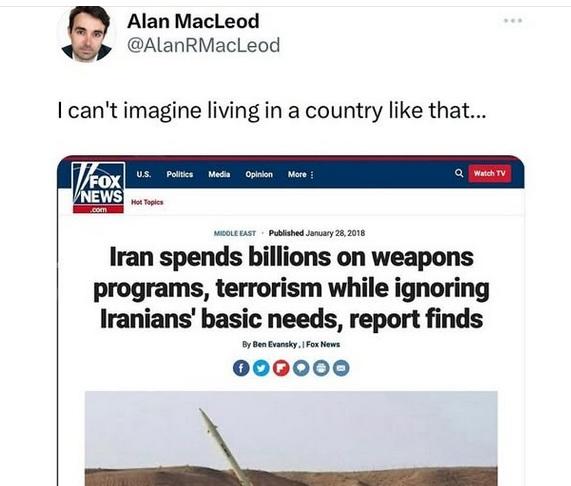The width and height of the screenshot is (571, 486).
Task: Open the Politics navigation section
Action: pyautogui.click(x=180, y=174)
